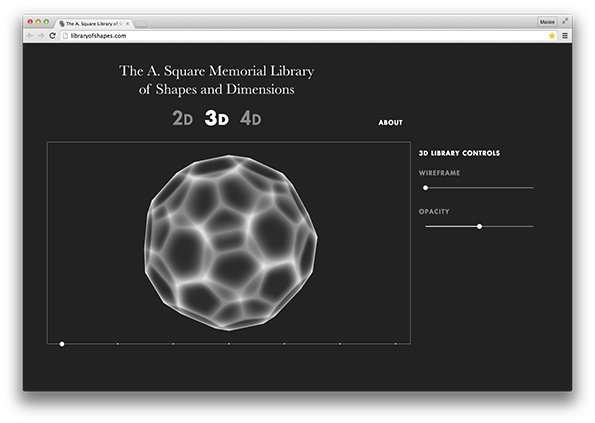Click the browser back arrow
595x423 pixels.
click(30, 36)
